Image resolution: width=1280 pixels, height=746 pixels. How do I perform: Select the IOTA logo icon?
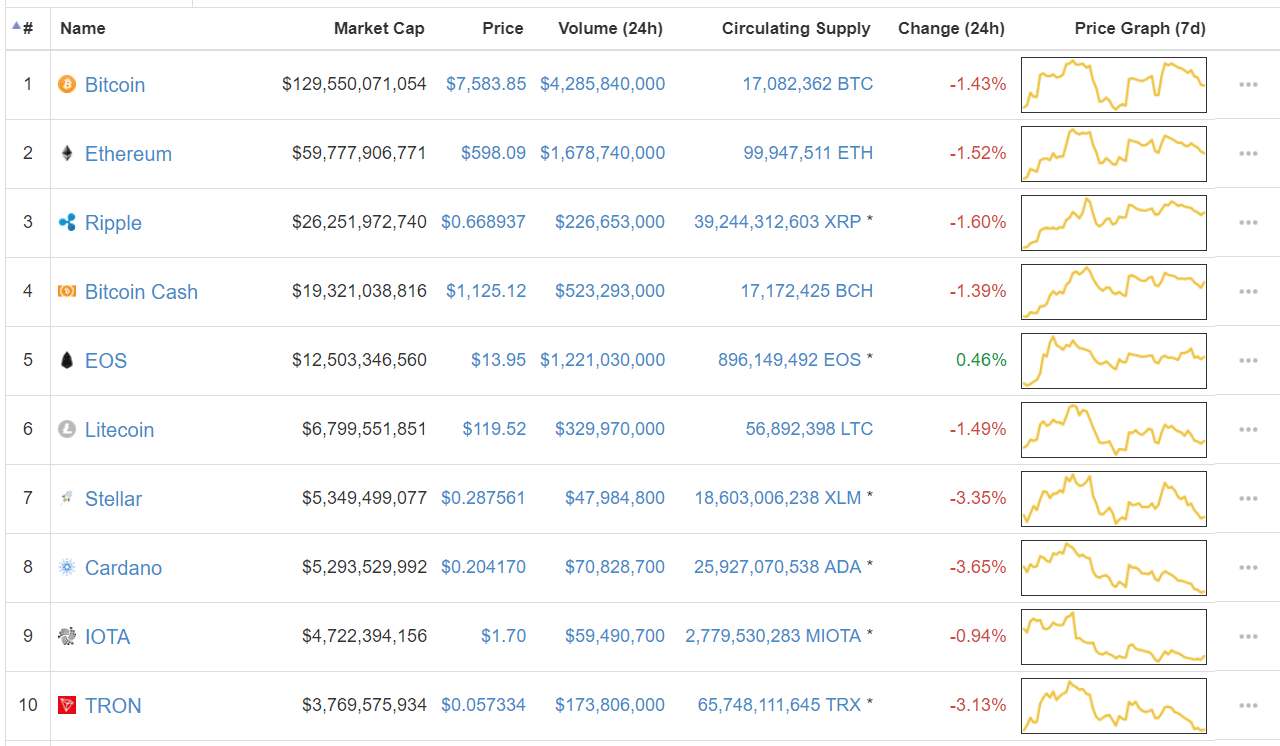[x=66, y=636]
